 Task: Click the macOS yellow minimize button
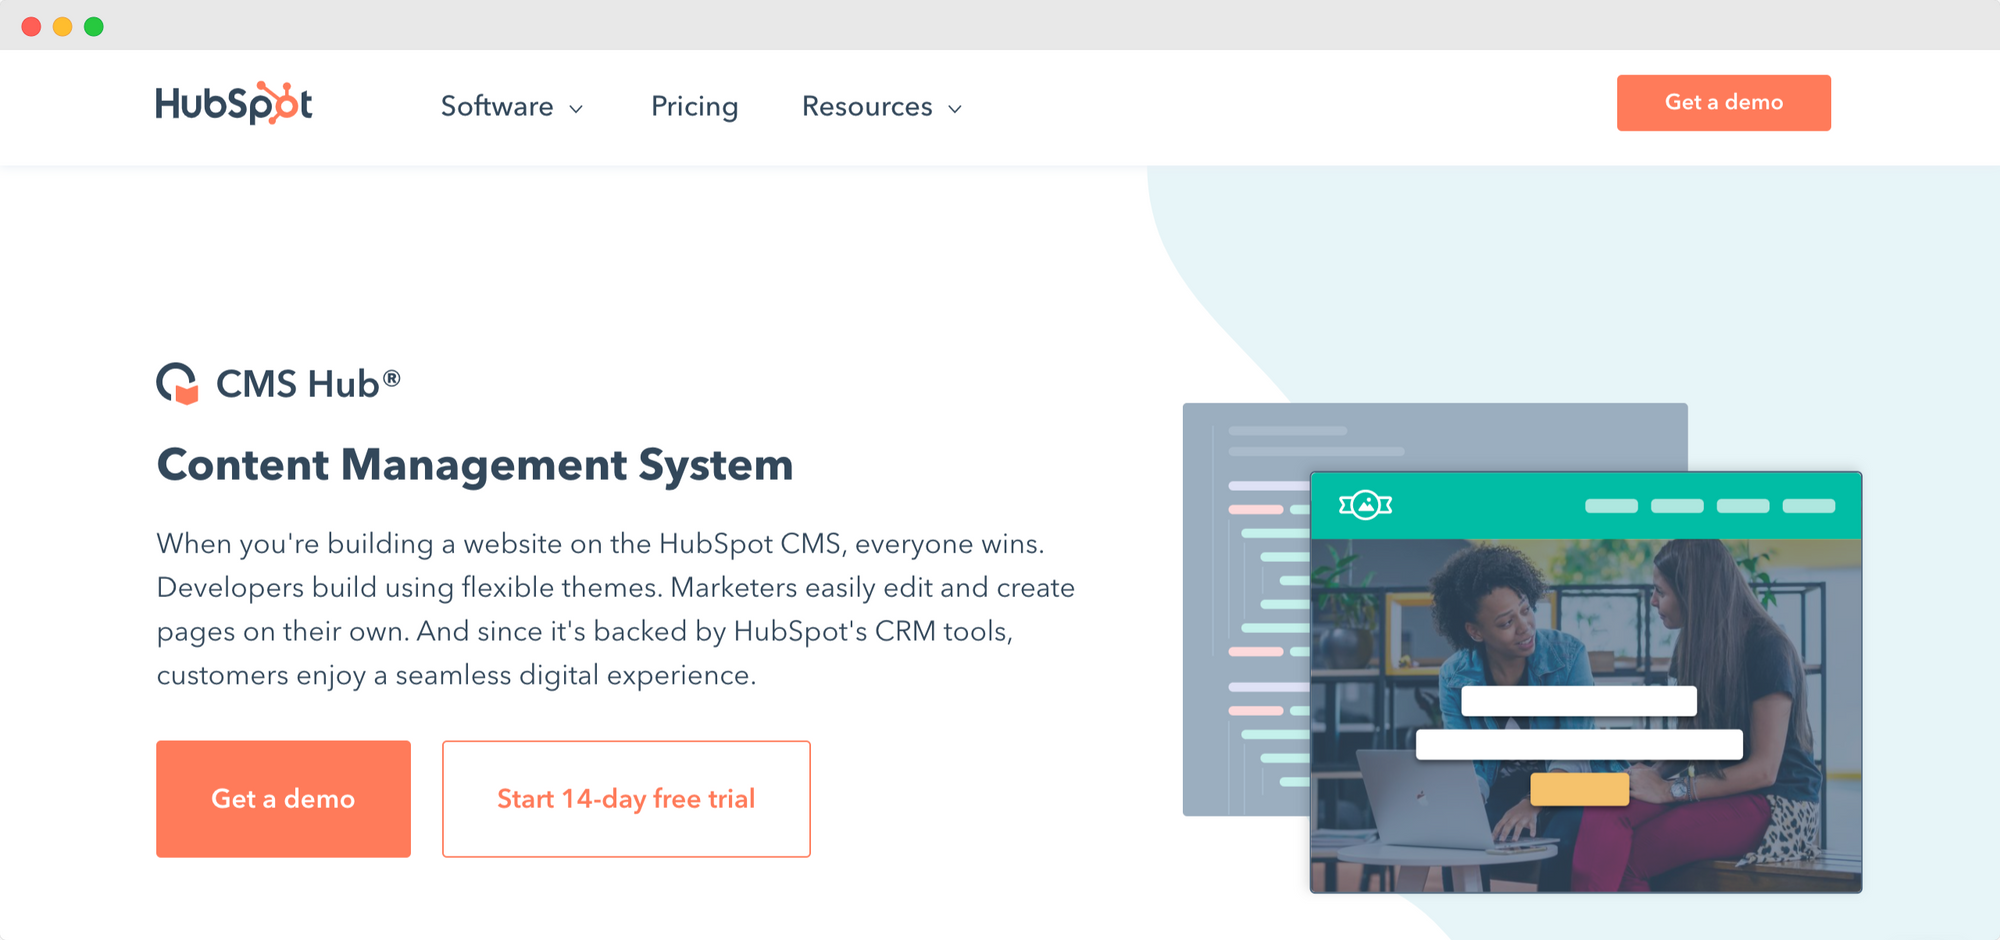tap(62, 26)
